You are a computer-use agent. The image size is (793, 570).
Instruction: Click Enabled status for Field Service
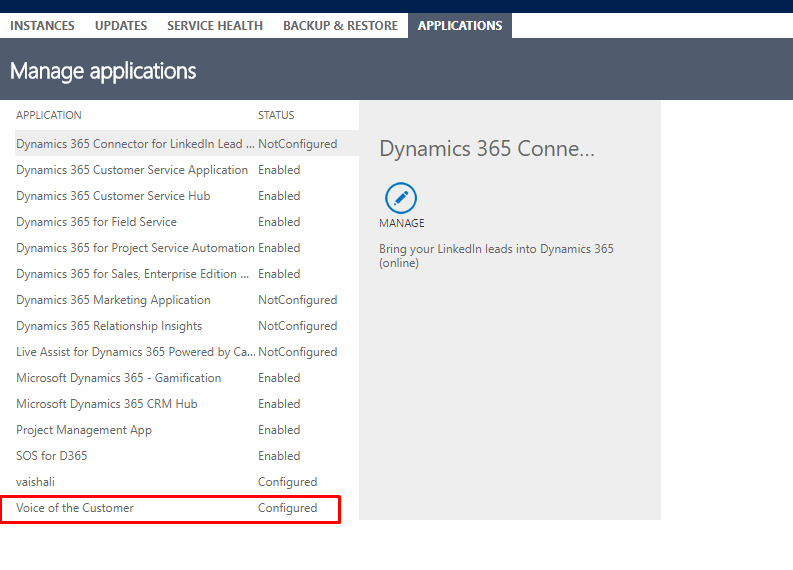pyautogui.click(x=279, y=222)
